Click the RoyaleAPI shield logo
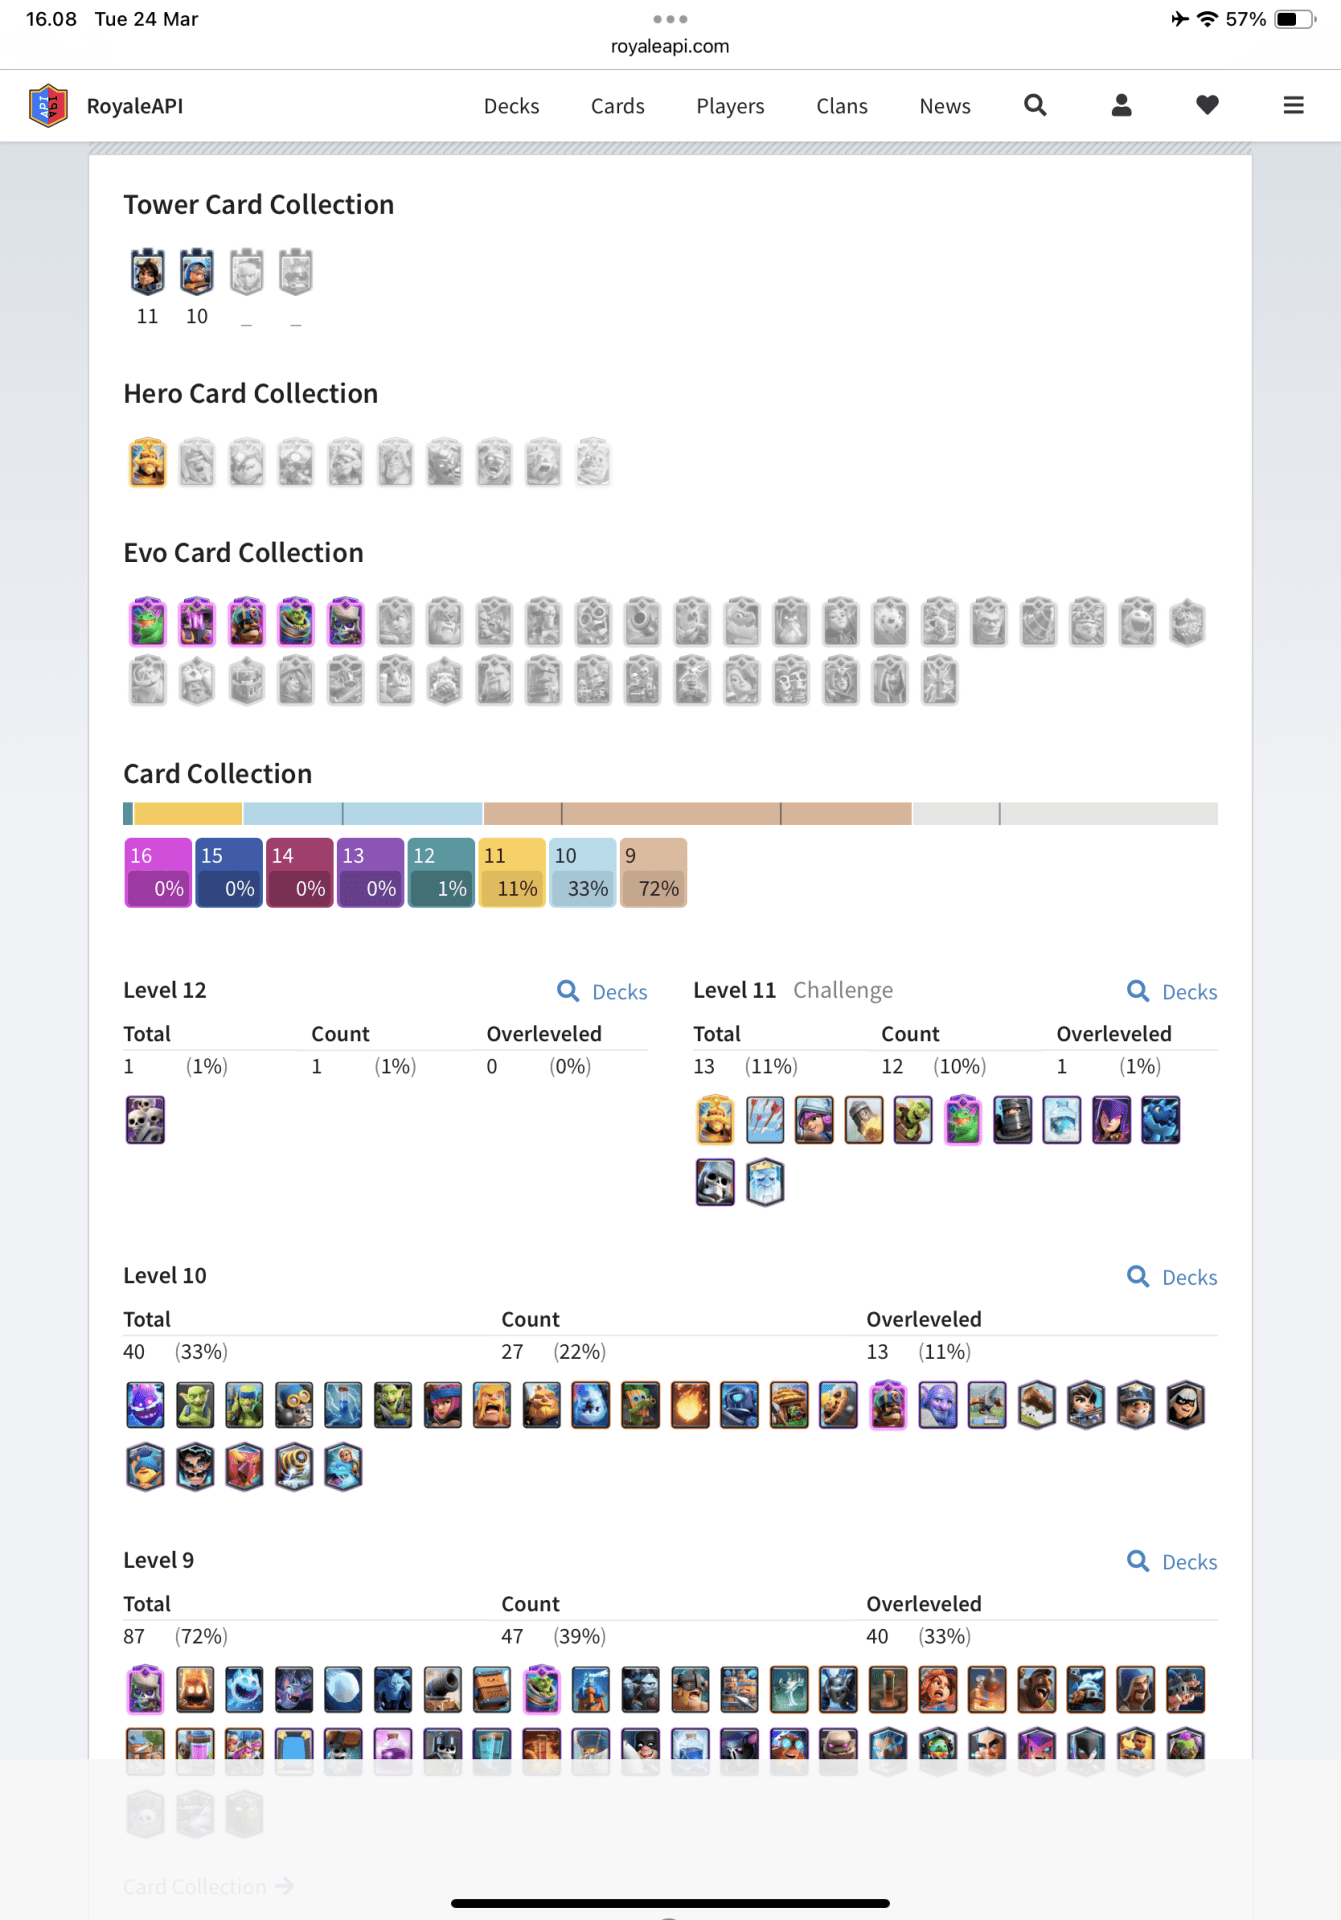This screenshot has width=1341, height=1920. tap(48, 105)
